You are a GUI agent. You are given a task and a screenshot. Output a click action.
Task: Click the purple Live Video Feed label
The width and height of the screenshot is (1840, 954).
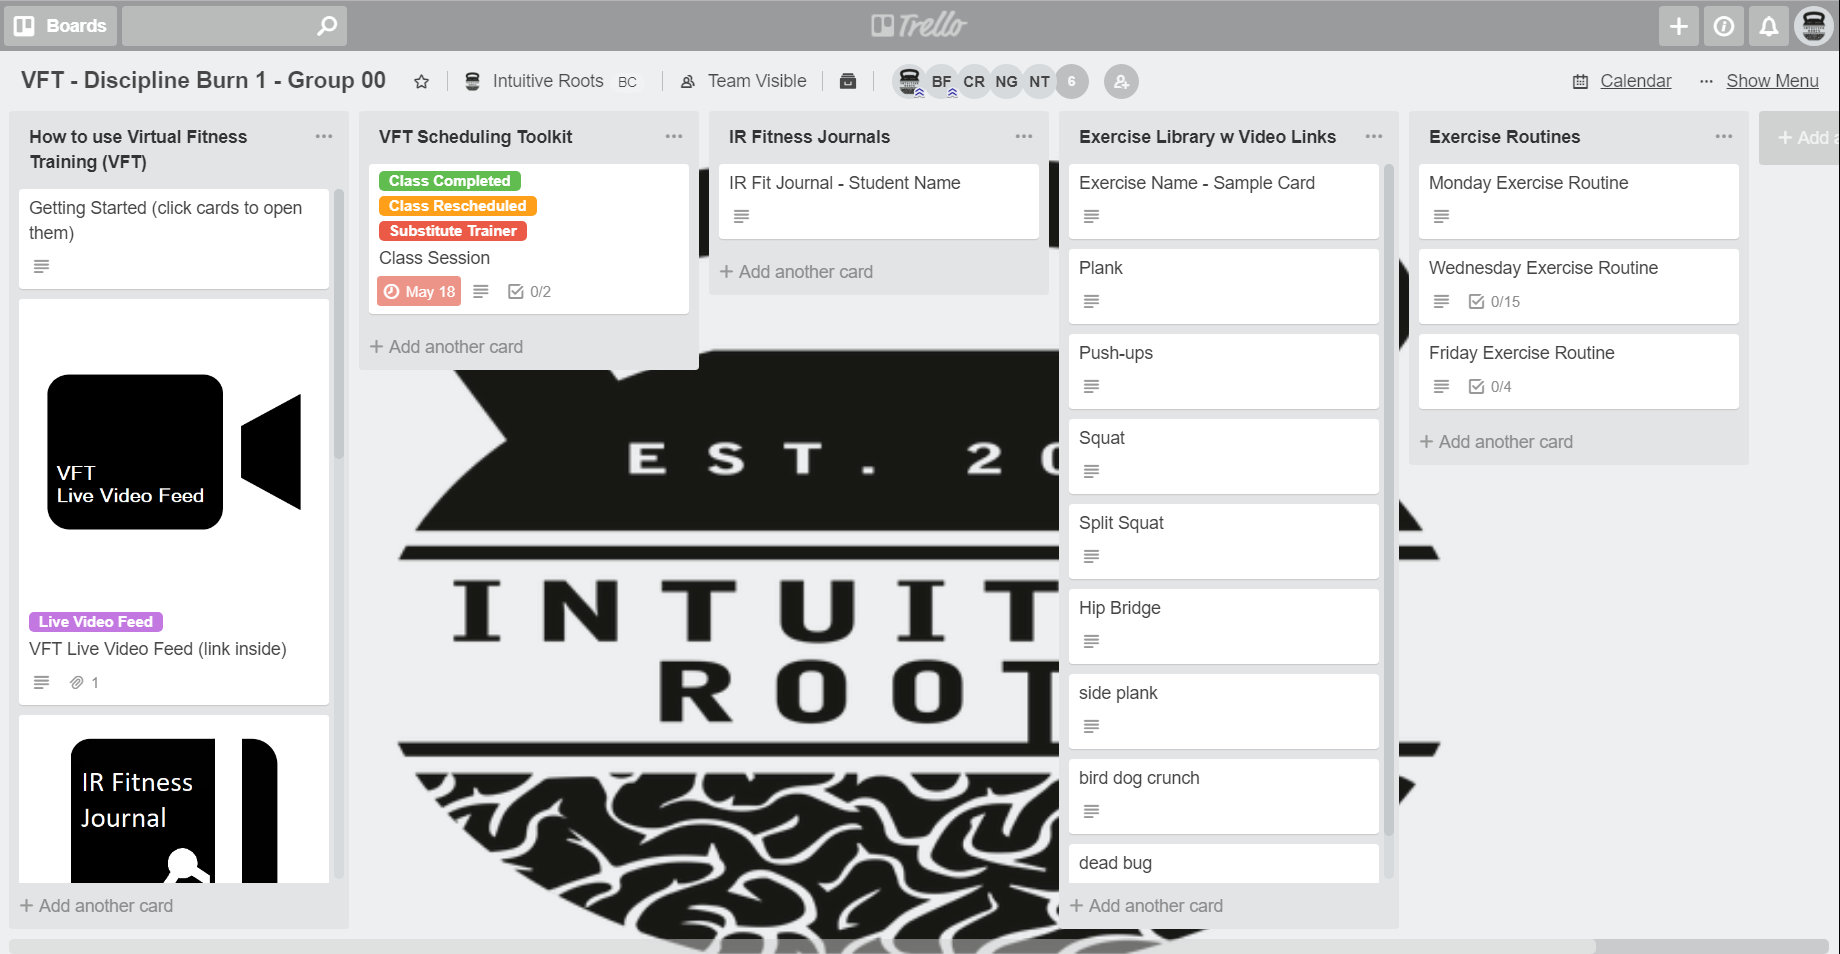(96, 622)
